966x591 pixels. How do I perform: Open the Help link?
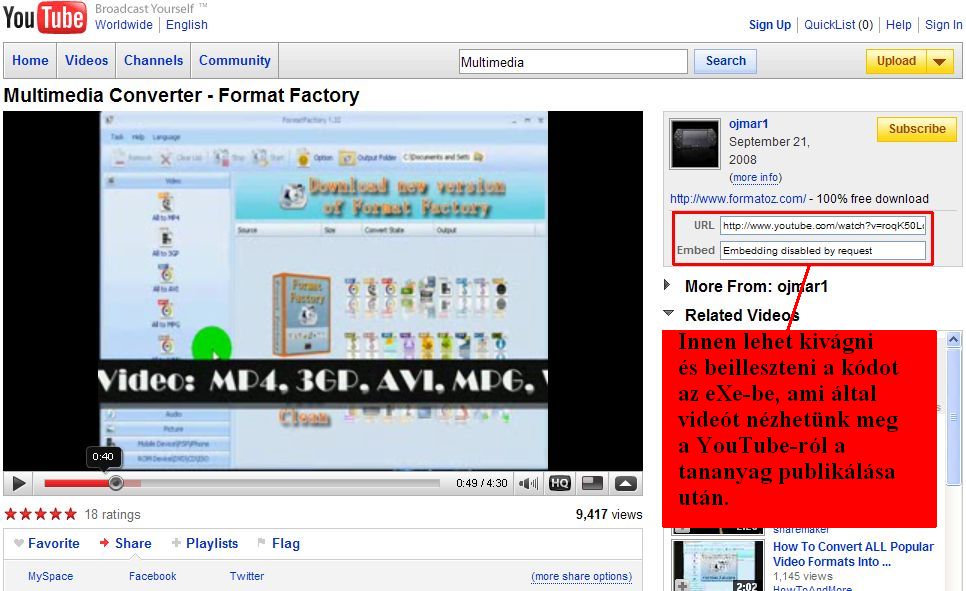(898, 25)
